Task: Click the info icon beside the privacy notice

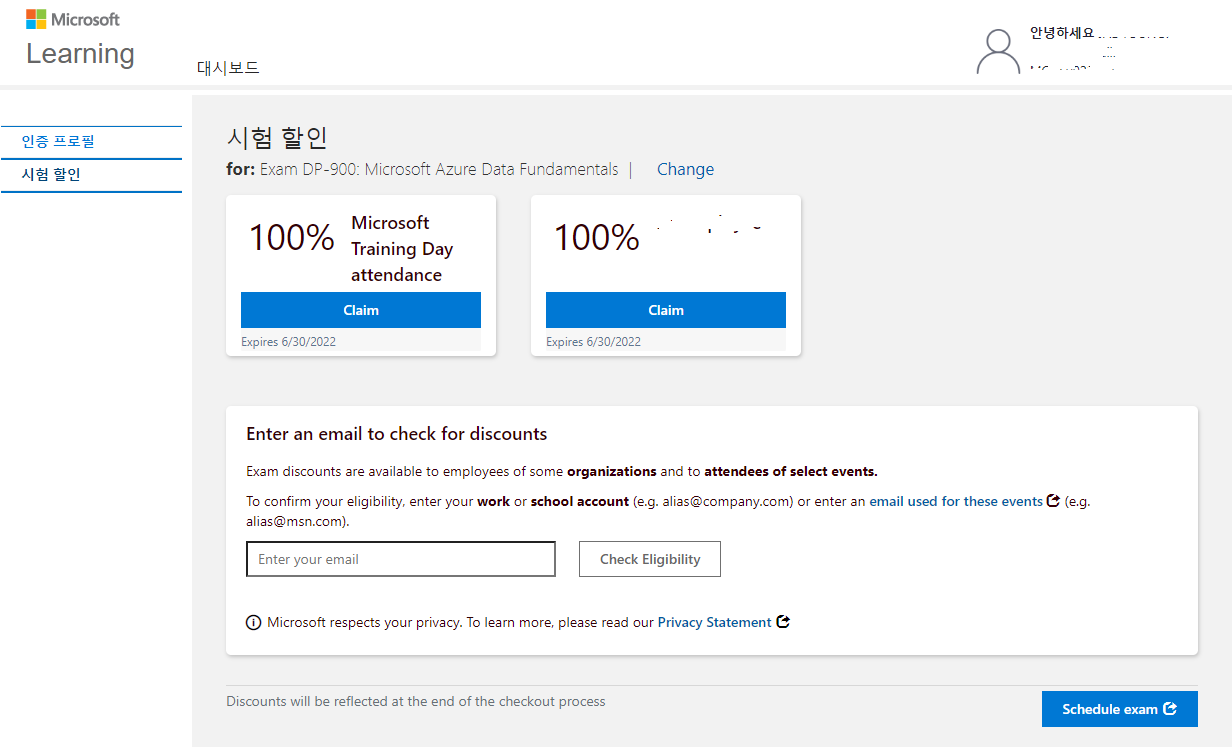Action: [254, 623]
